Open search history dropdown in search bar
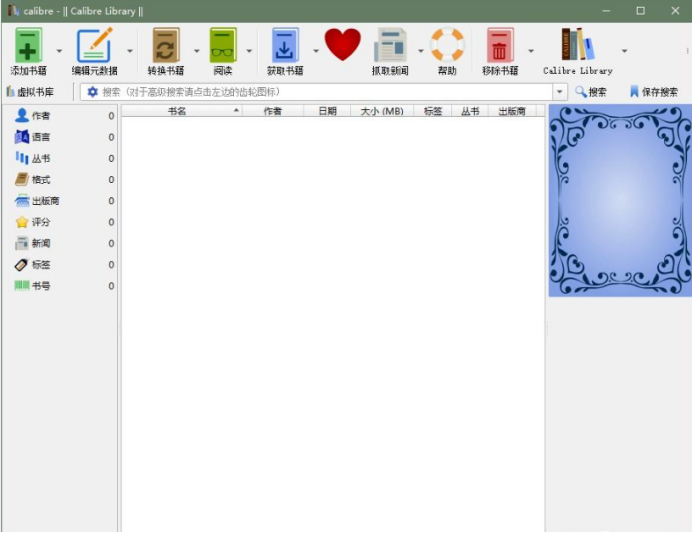 pyautogui.click(x=560, y=92)
